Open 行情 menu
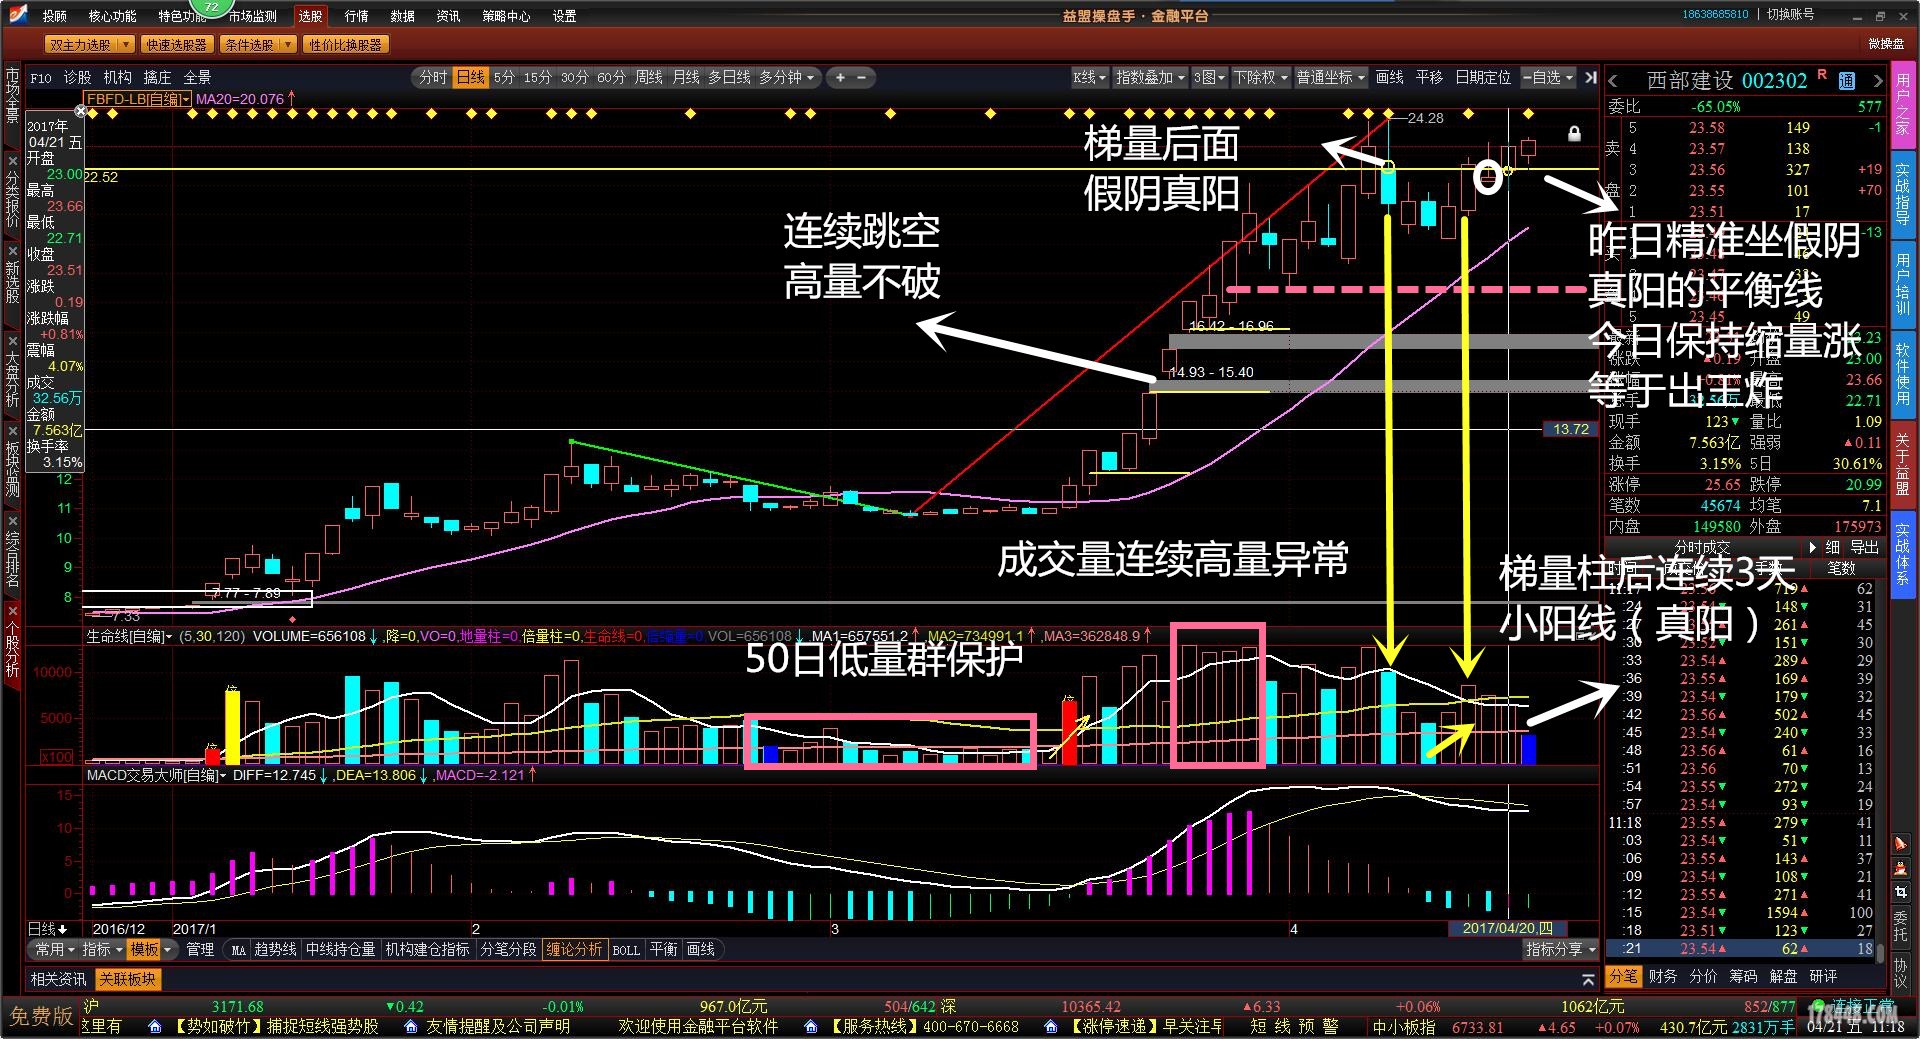This screenshot has height=1039, width=1920. [356, 16]
